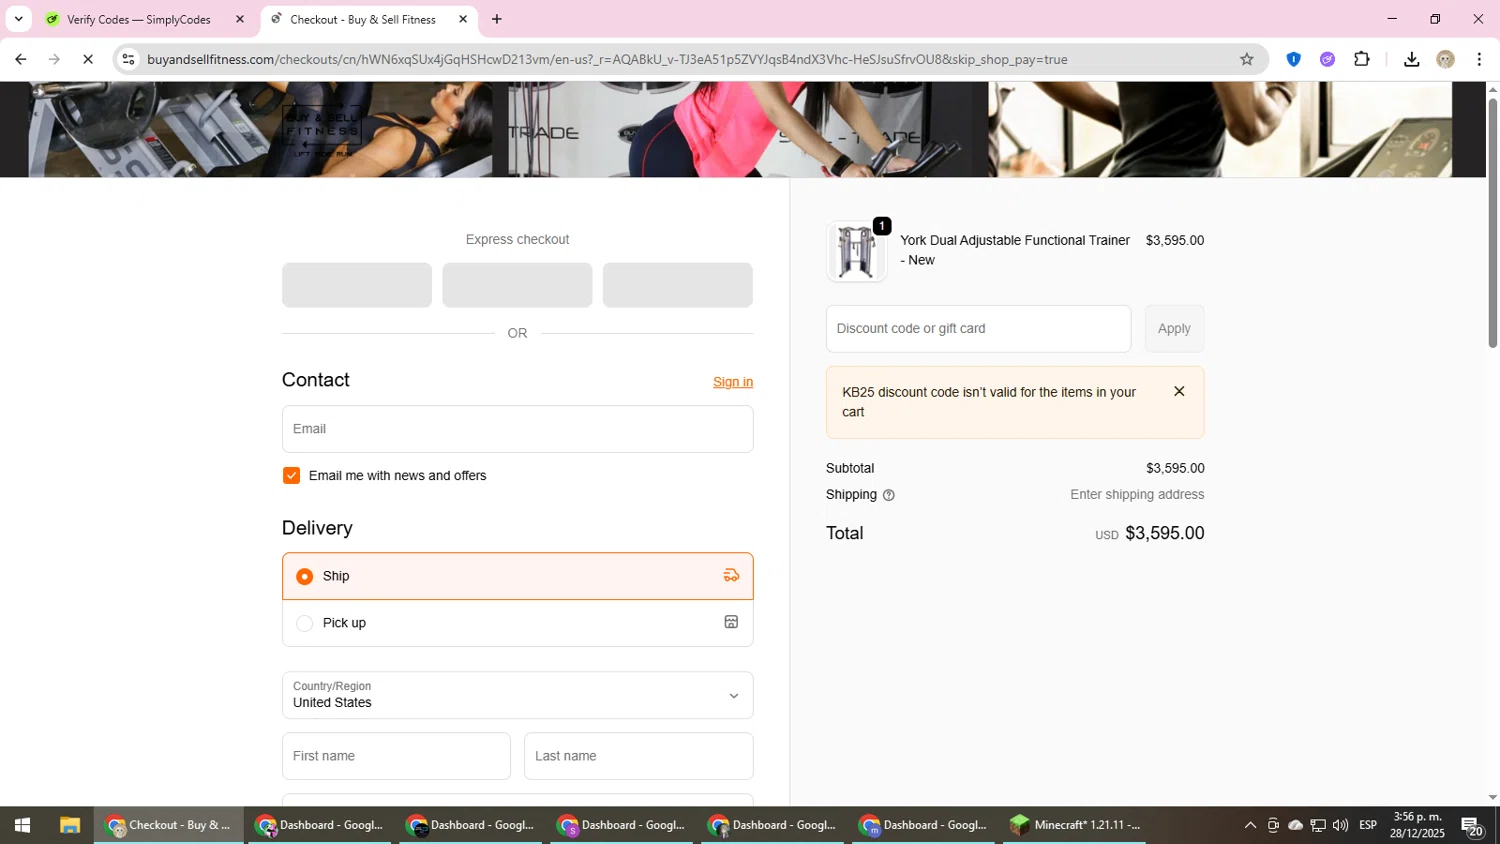The image size is (1500, 844).
Task: Open the taskbar clock showing 3:56 p. m.
Action: 1417,825
